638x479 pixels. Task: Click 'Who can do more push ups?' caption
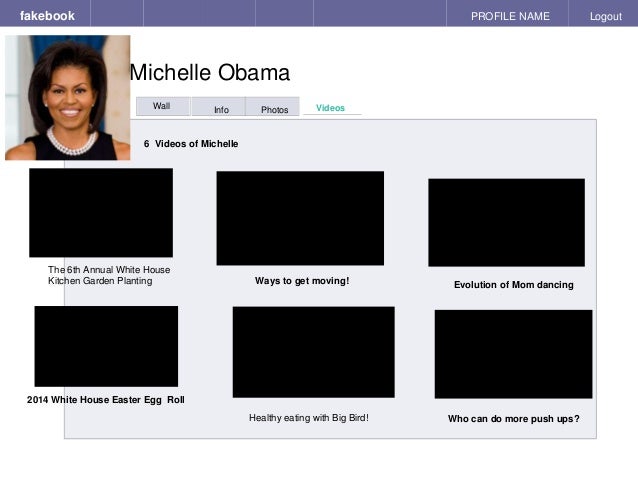point(514,419)
